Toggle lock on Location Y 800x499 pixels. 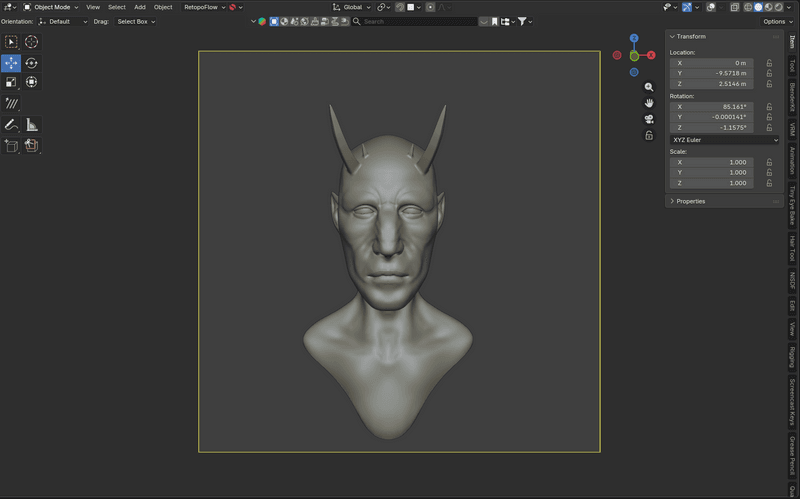coord(769,73)
